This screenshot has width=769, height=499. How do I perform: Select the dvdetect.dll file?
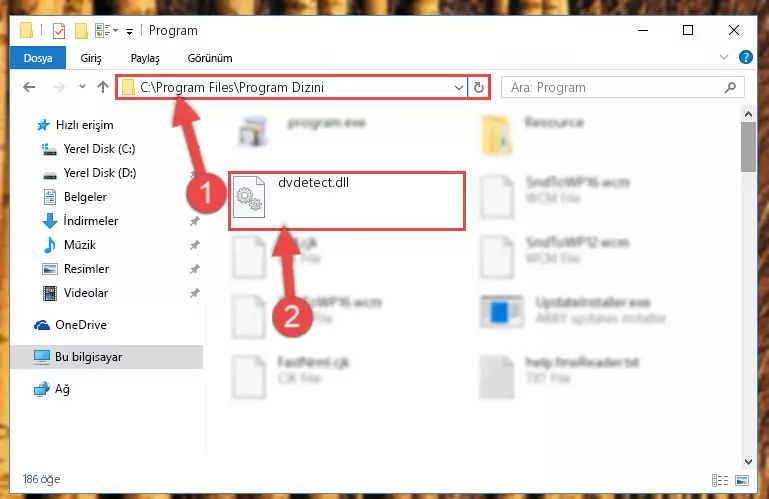pos(347,200)
